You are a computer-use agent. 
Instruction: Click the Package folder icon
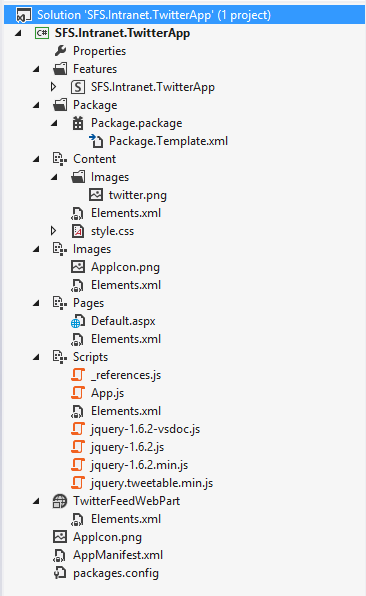(x=60, y=105)
